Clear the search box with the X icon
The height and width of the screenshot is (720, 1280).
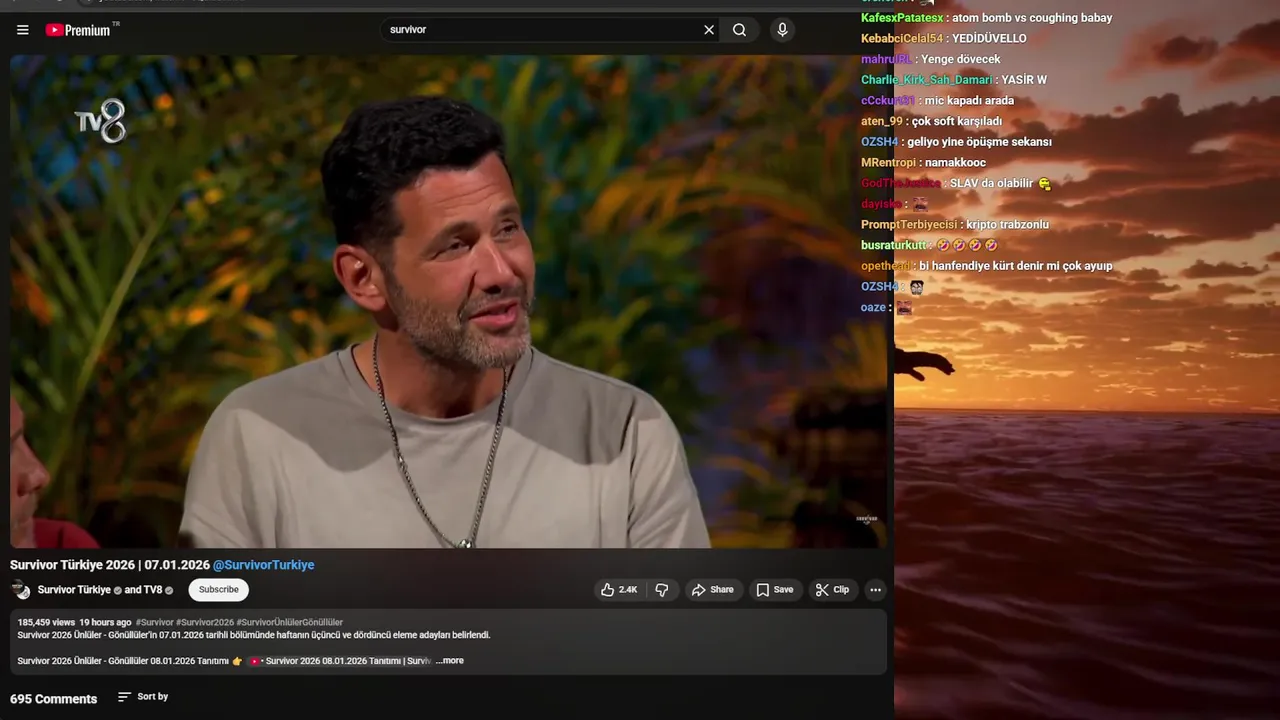pyautogui.click(x=709, y=30)
